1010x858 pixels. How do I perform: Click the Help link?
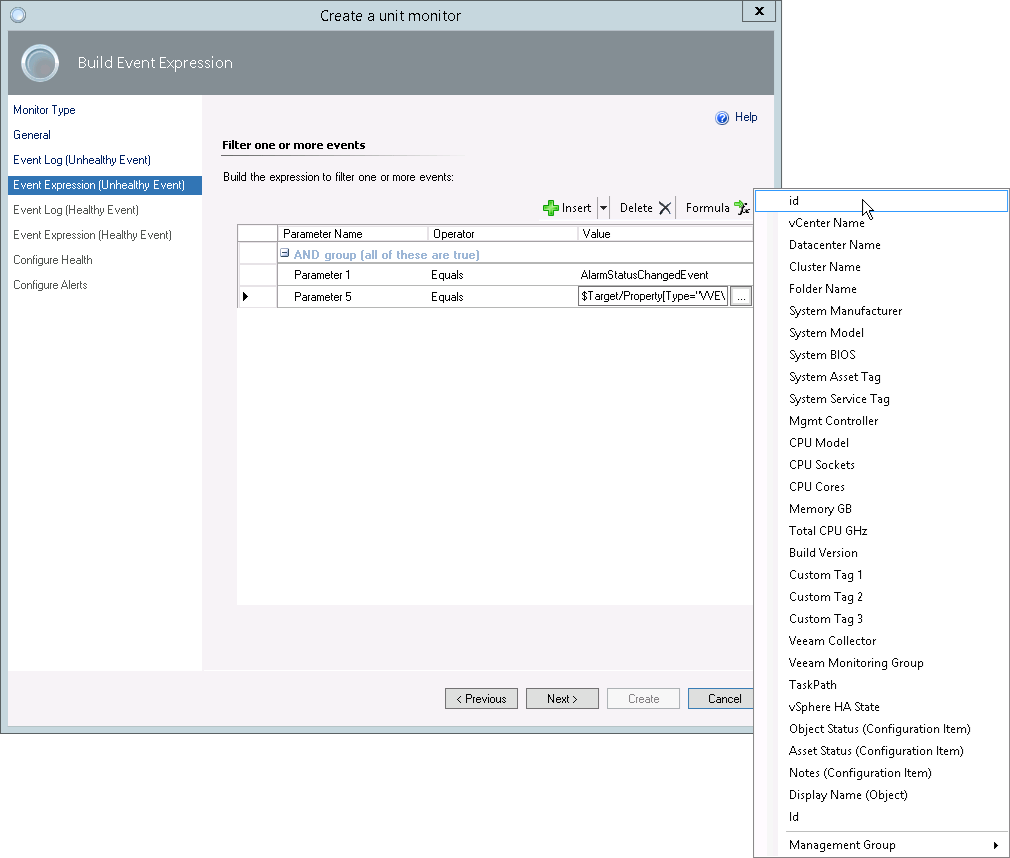click(746, 117)
